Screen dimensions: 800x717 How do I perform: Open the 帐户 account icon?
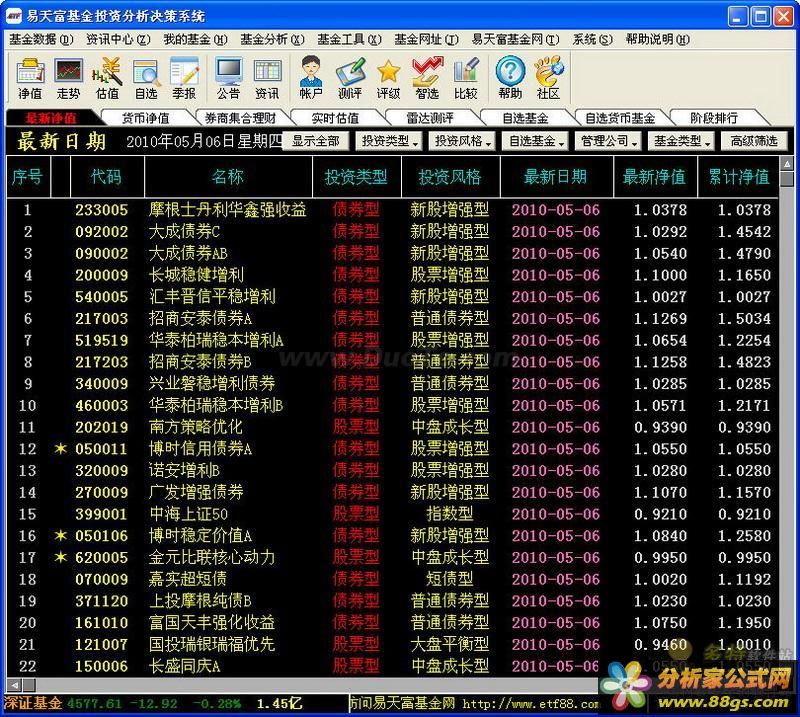tap(311, 78)
